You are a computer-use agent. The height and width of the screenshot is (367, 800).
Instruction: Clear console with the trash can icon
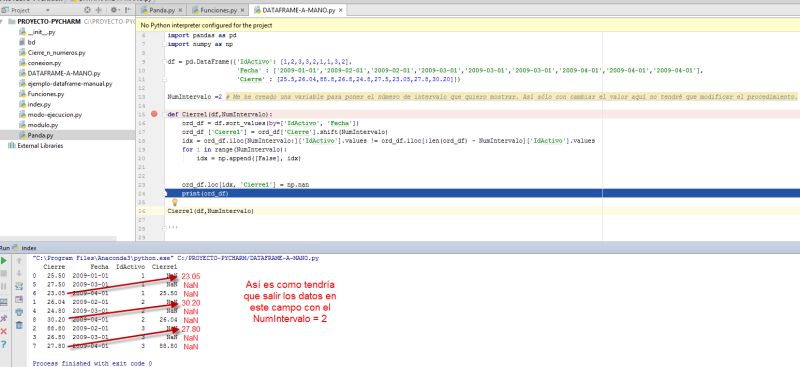pyautogui.click(x=19, y=325)
